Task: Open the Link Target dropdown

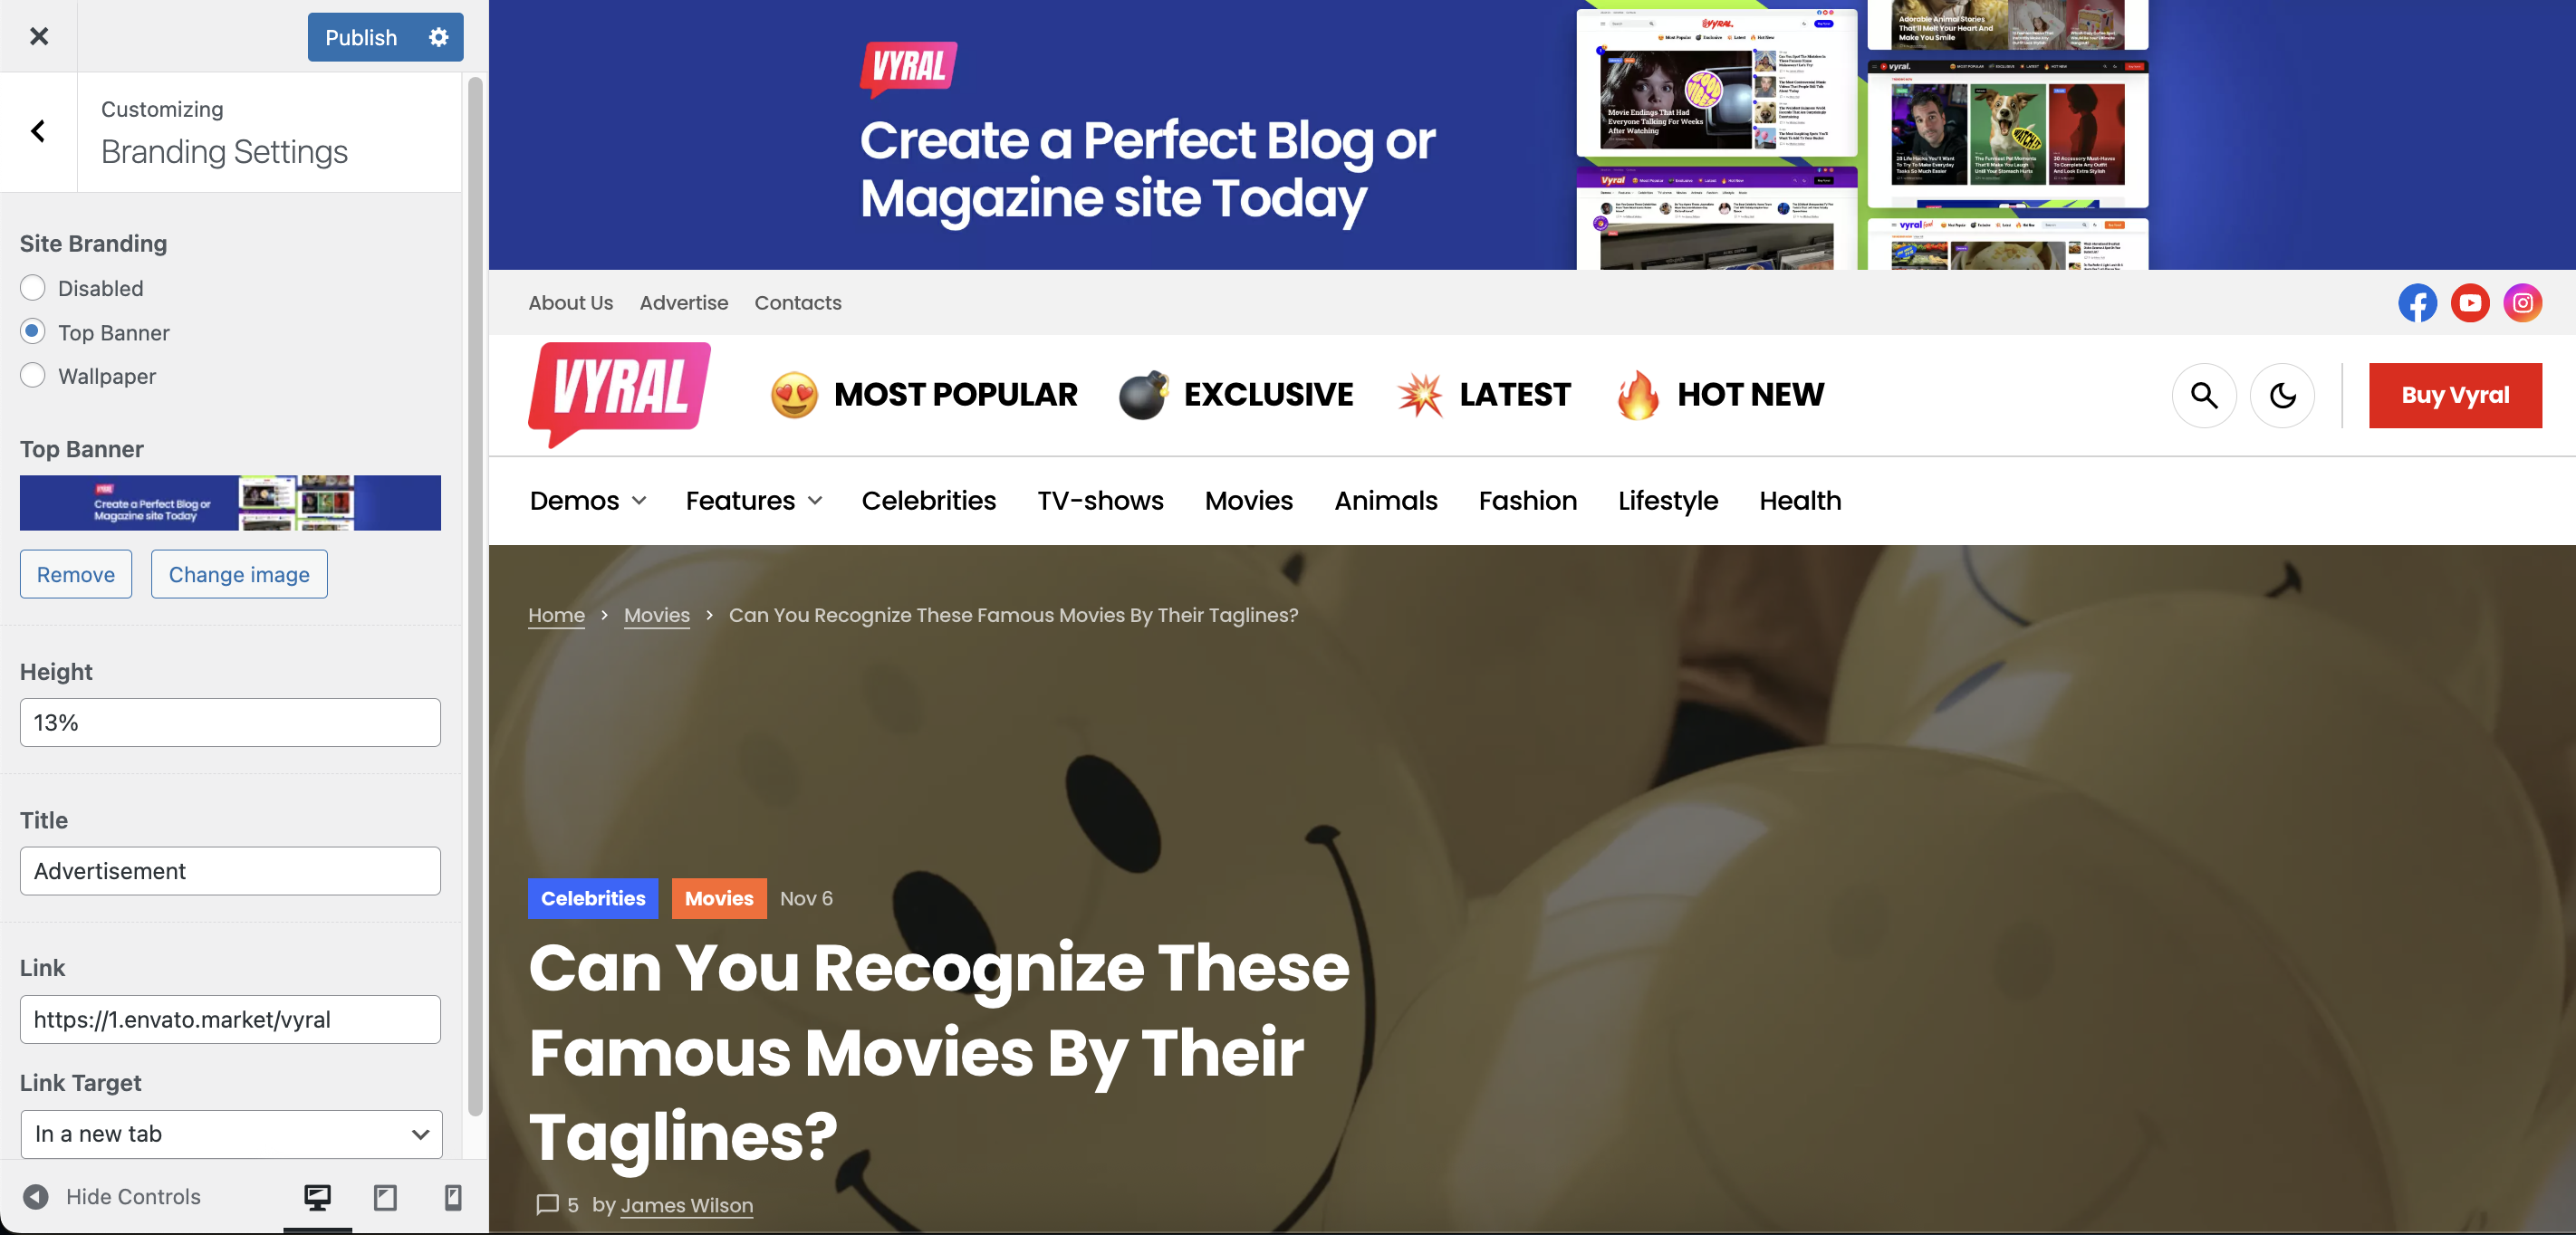Action: 231,1134
